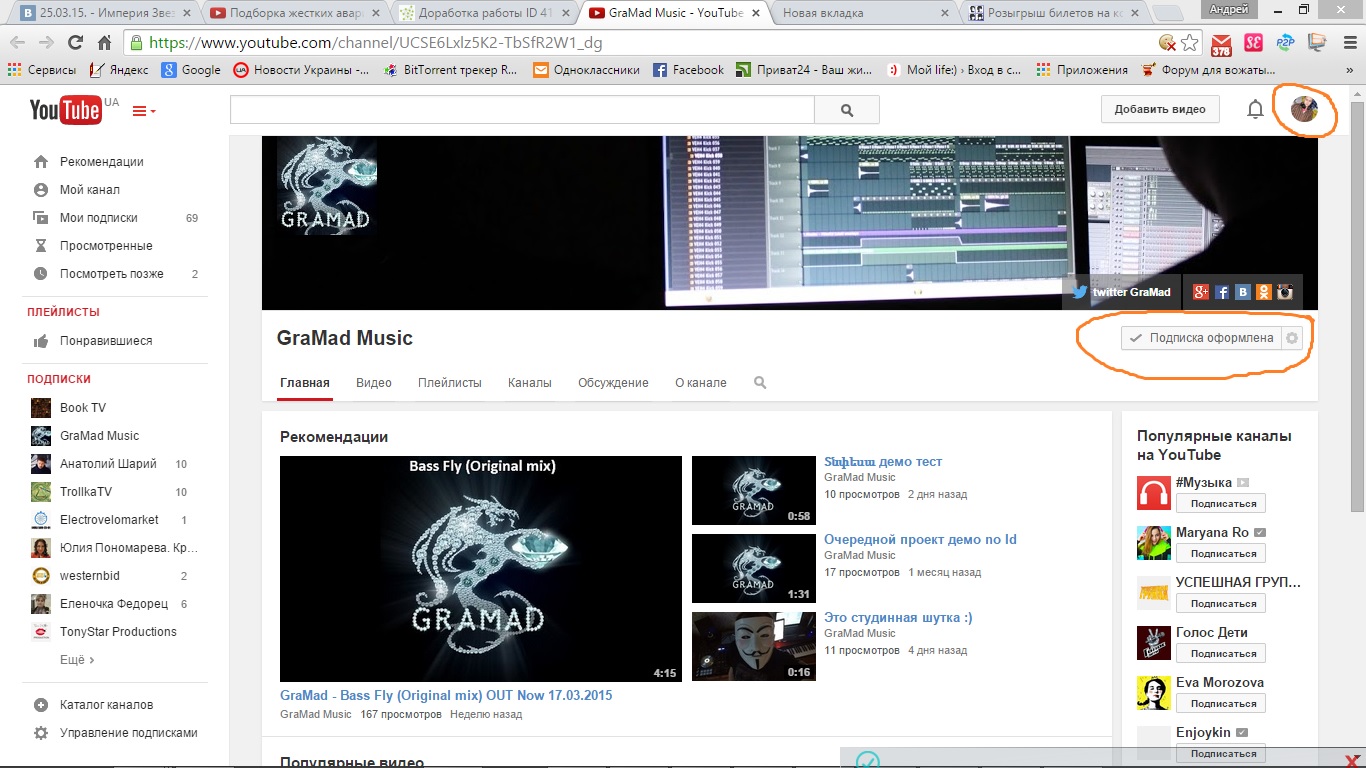Image resolution: width=1366 pixels, height=768 pixels.
Task: Open the P2P extension icon
Action: click(x=1285, y=43)
